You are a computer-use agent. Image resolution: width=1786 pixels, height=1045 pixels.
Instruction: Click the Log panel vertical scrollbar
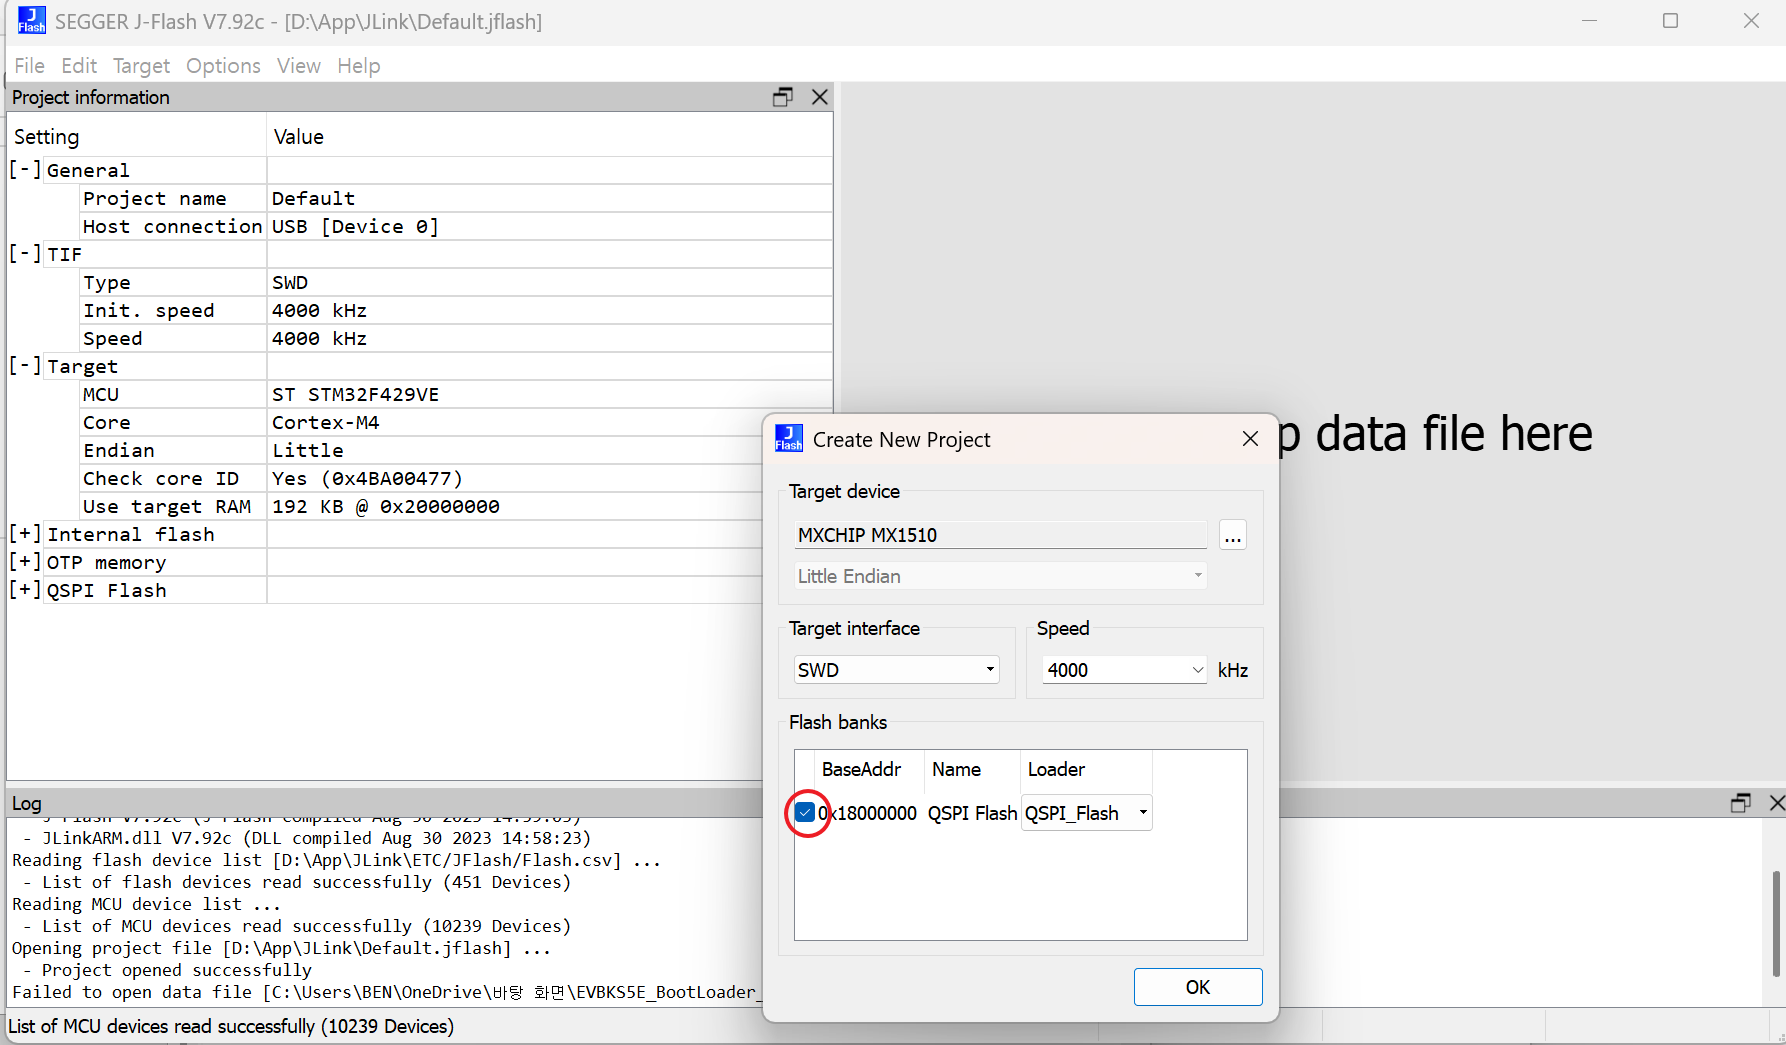point(1776,920)
